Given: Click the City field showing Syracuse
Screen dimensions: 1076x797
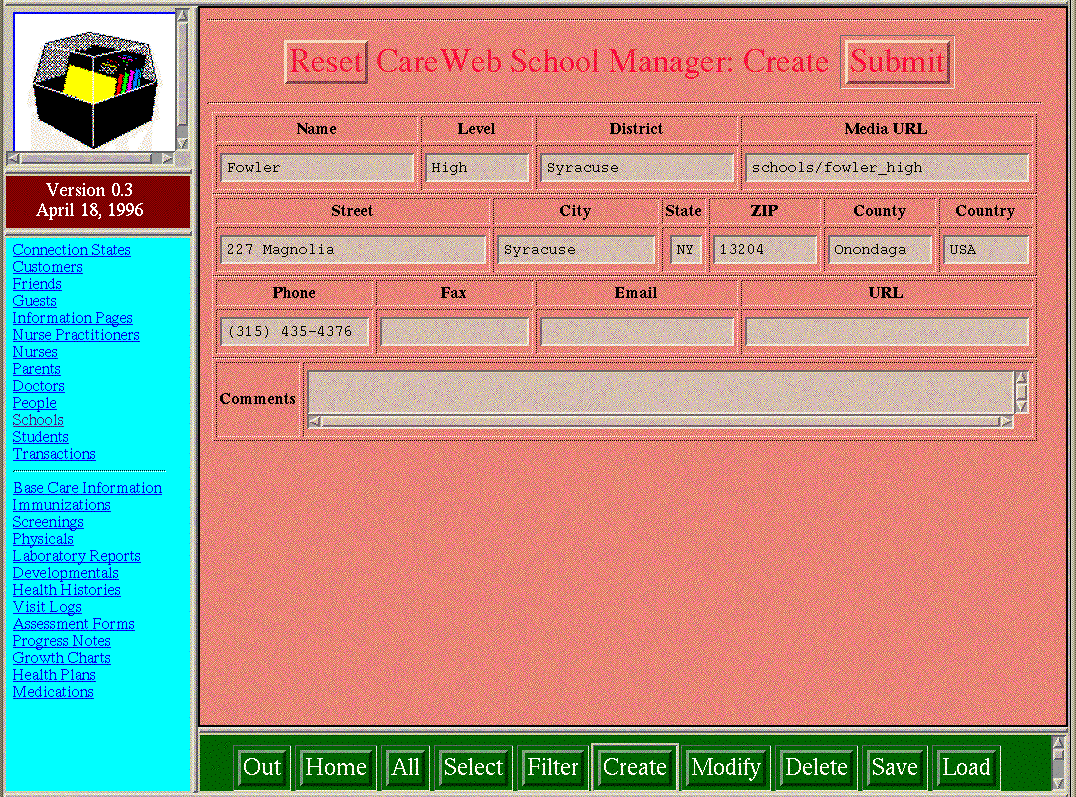Looking at the screenshot, I should [576, 250].
